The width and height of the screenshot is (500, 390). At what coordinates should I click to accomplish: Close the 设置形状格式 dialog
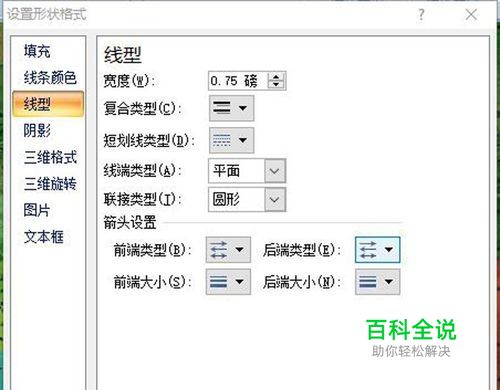coord(471,15)
